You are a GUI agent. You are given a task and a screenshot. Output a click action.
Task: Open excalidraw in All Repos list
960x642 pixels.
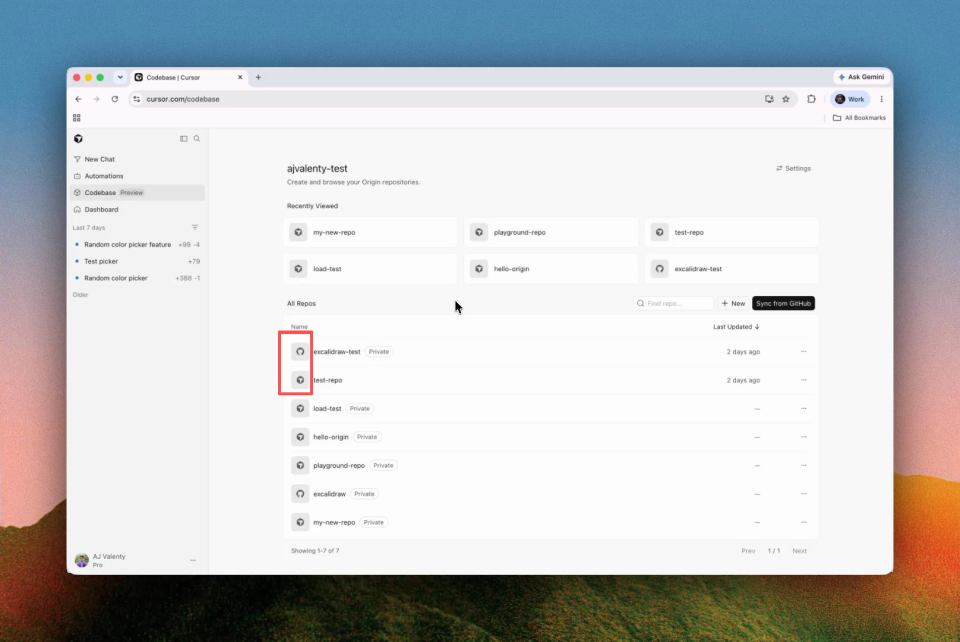pyautogui.click(x=329, y=494)
